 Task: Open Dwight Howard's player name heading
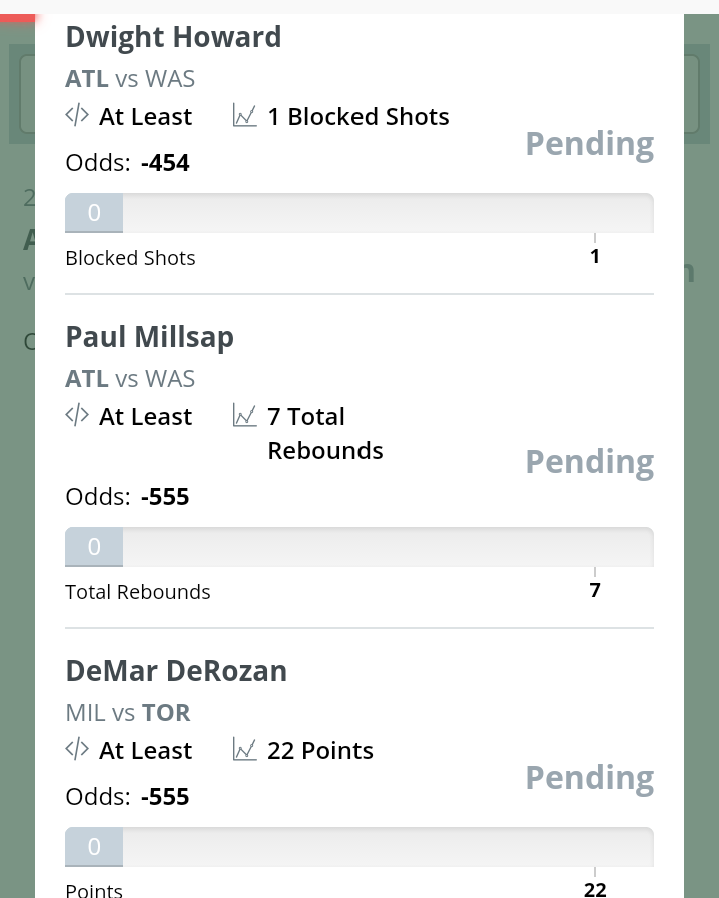173,37
